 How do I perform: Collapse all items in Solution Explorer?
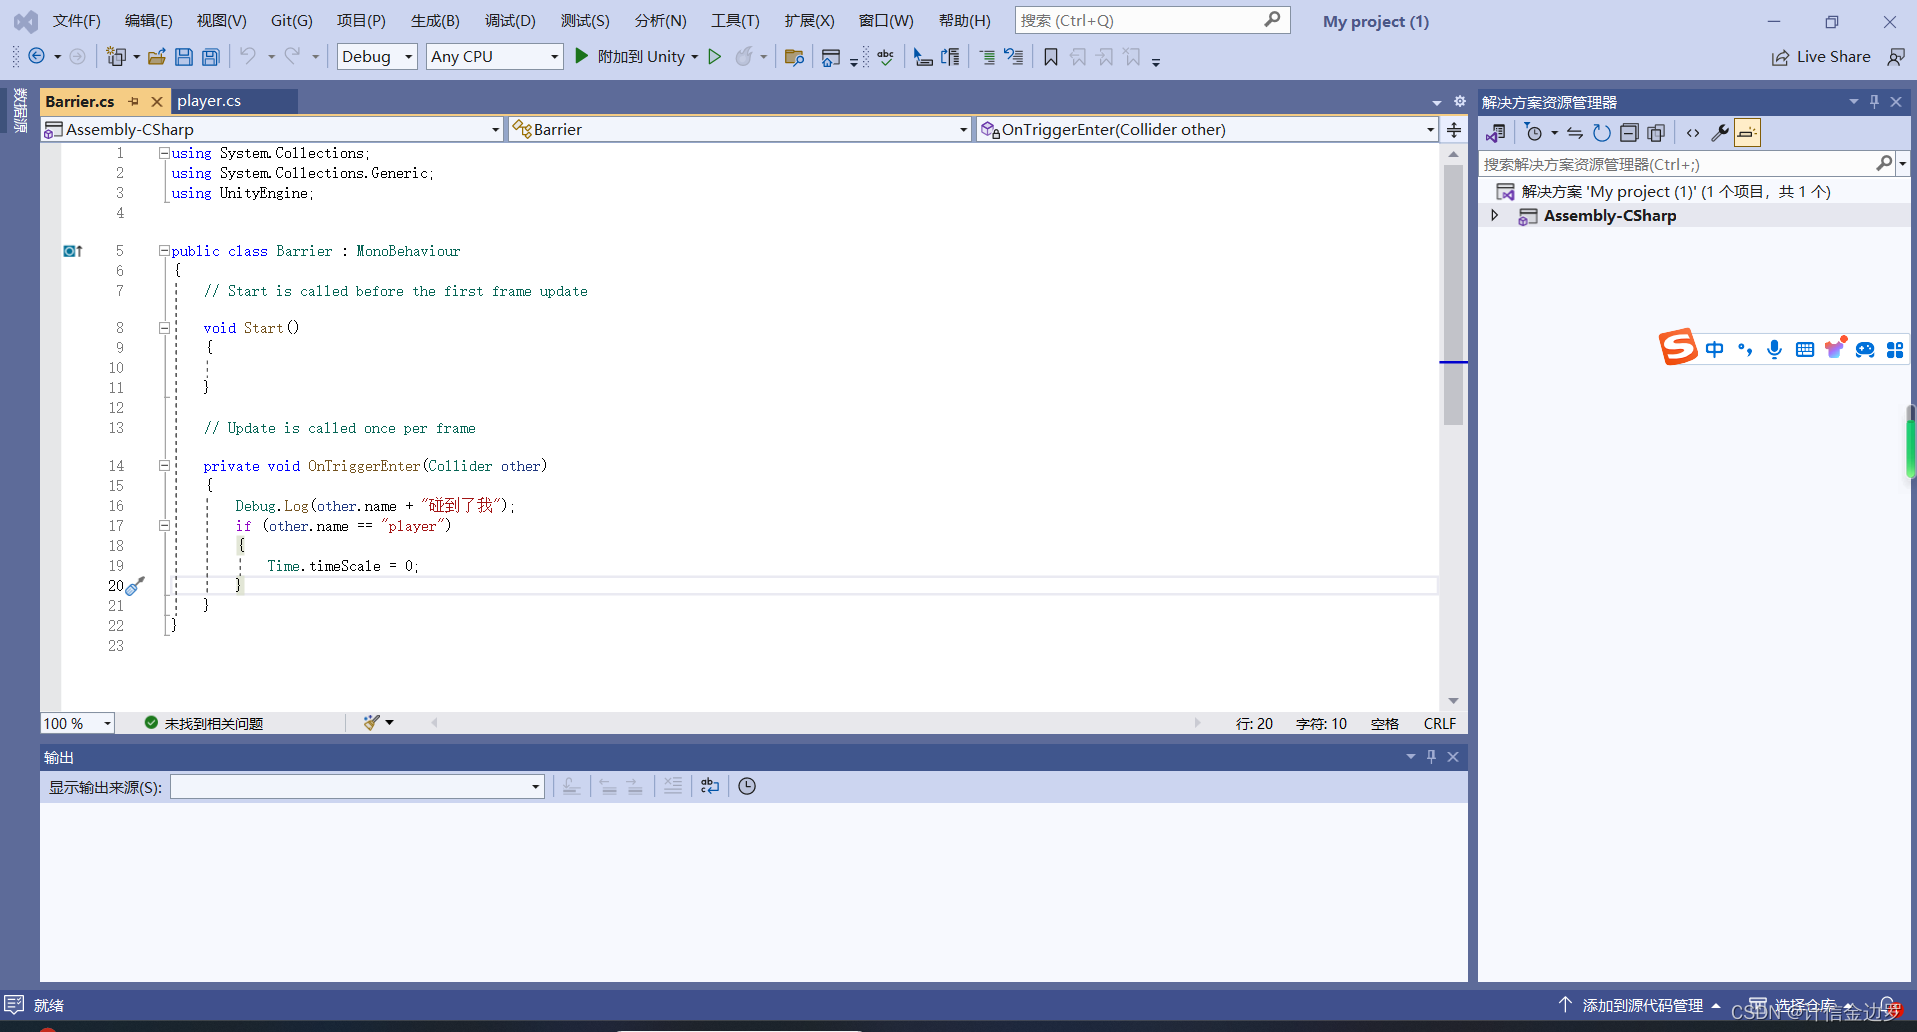[1629, 133]
